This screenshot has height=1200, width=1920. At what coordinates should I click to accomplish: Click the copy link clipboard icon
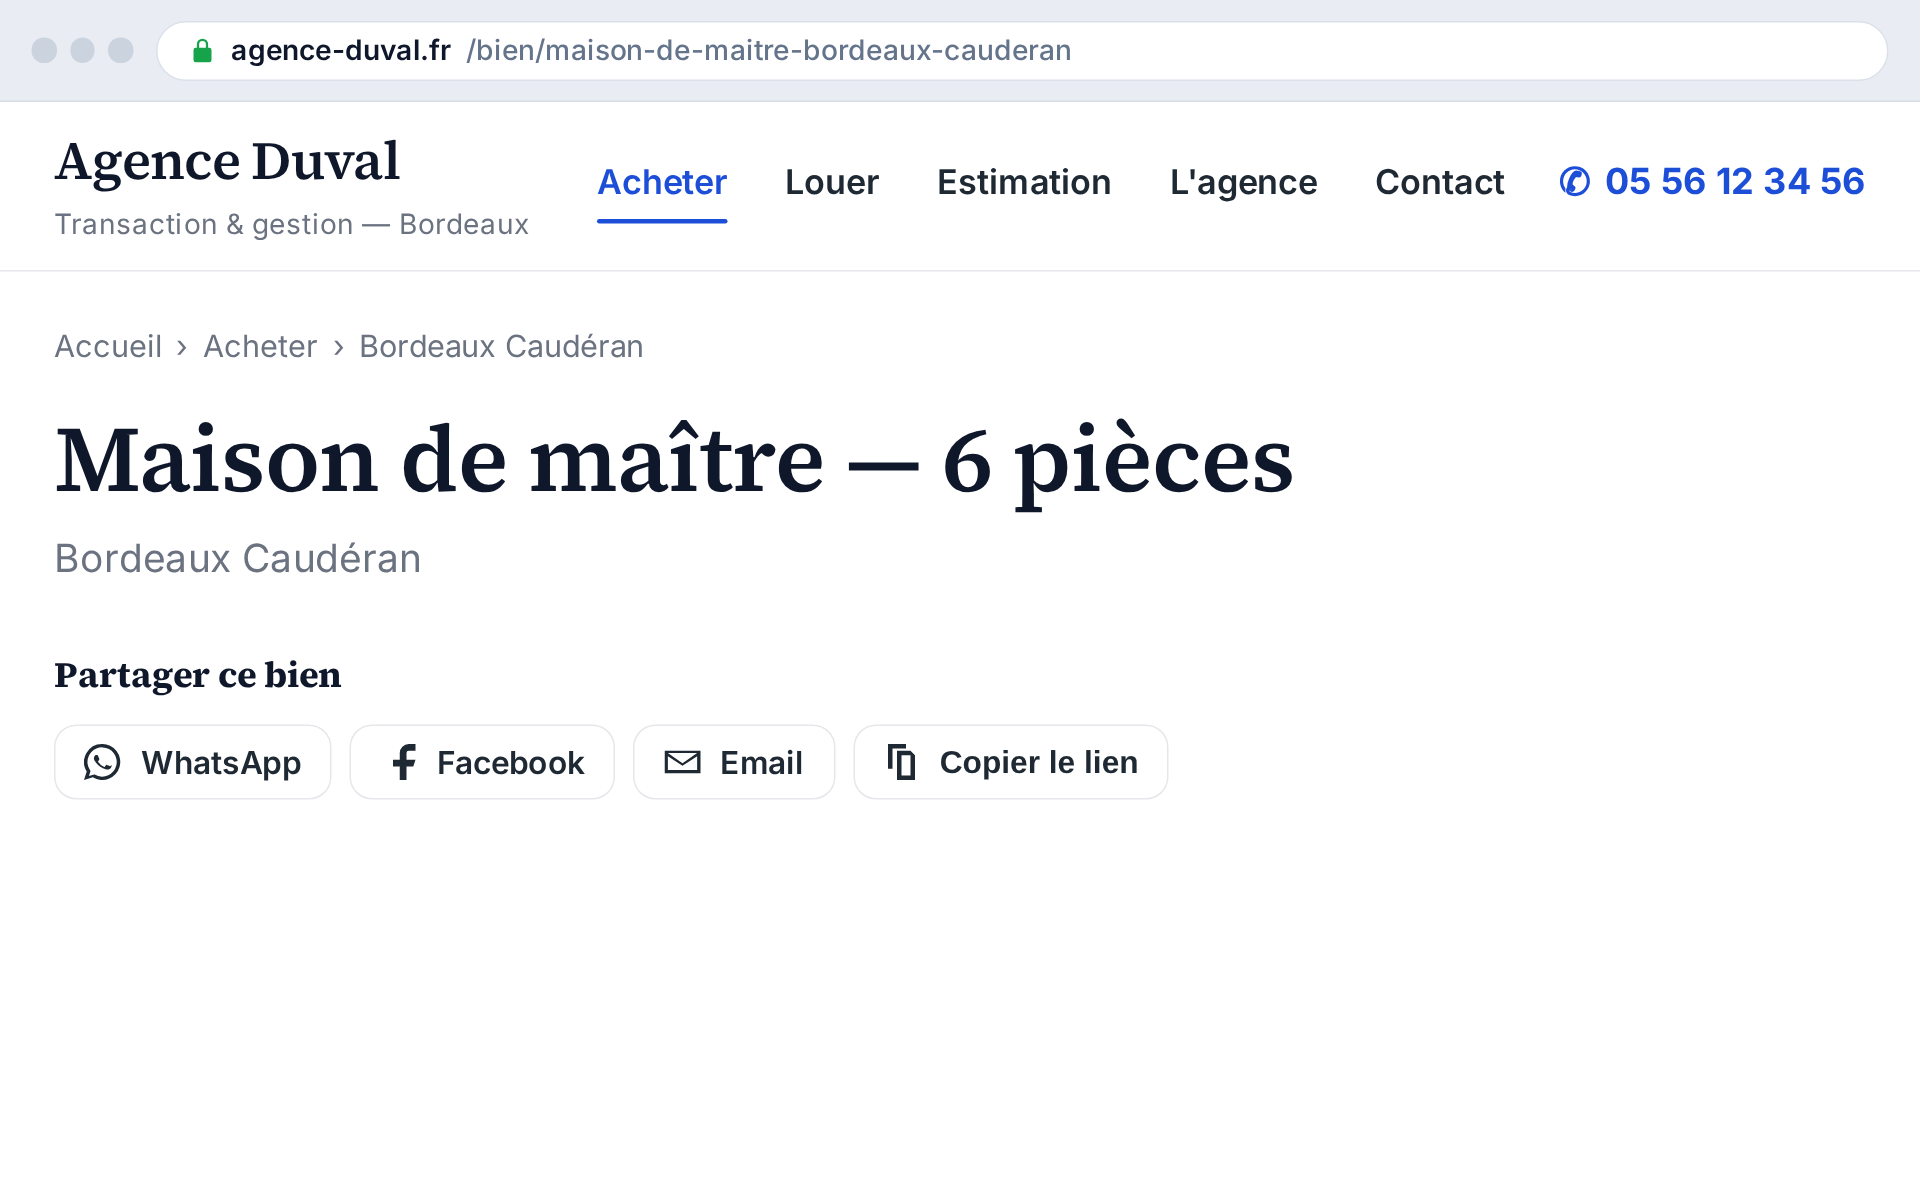[902, 762]
